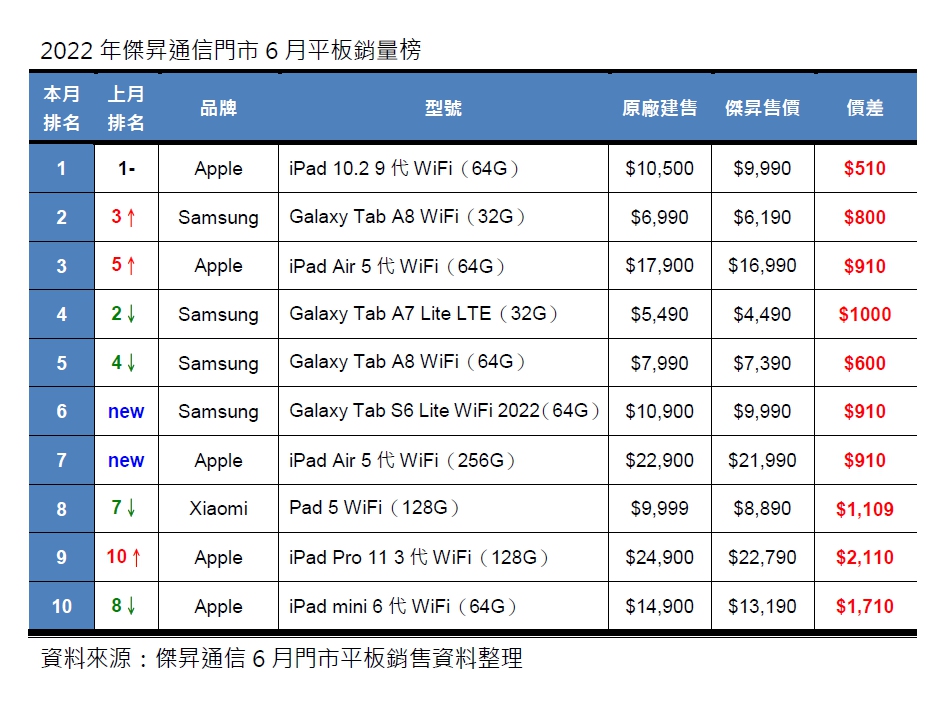Click the '上月排名' column header

126,108
